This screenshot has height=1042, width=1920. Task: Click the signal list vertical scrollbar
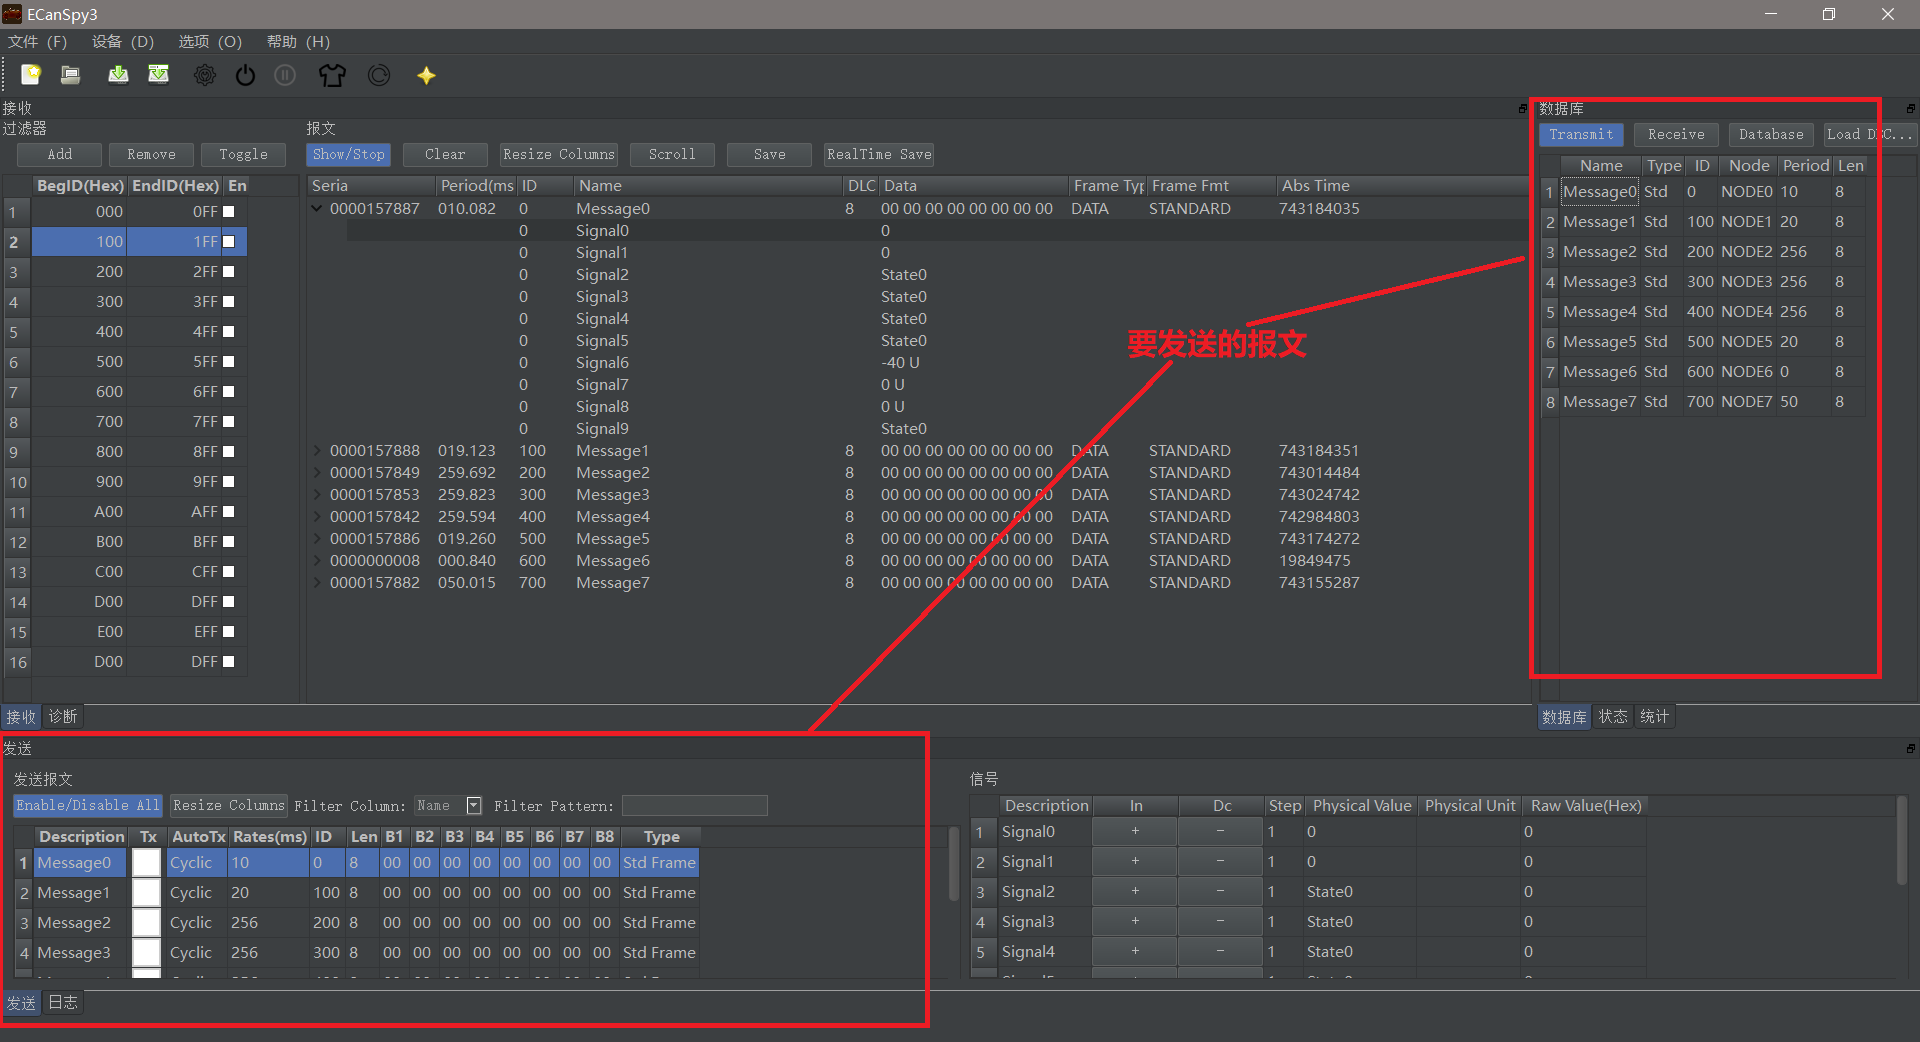1903,842
